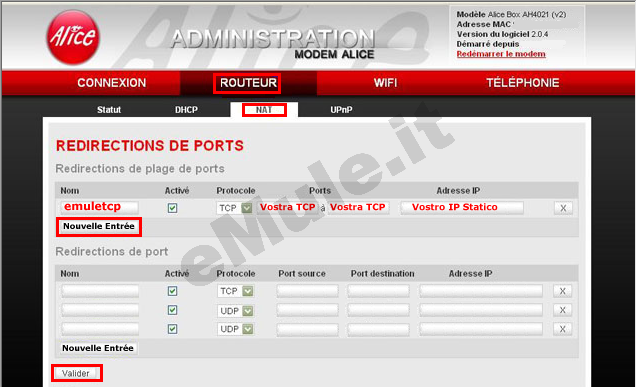The width and height of the screenshot is (636, 387).
Task: Switch to the DHCP sub-tab
Action: click(186, 110)
